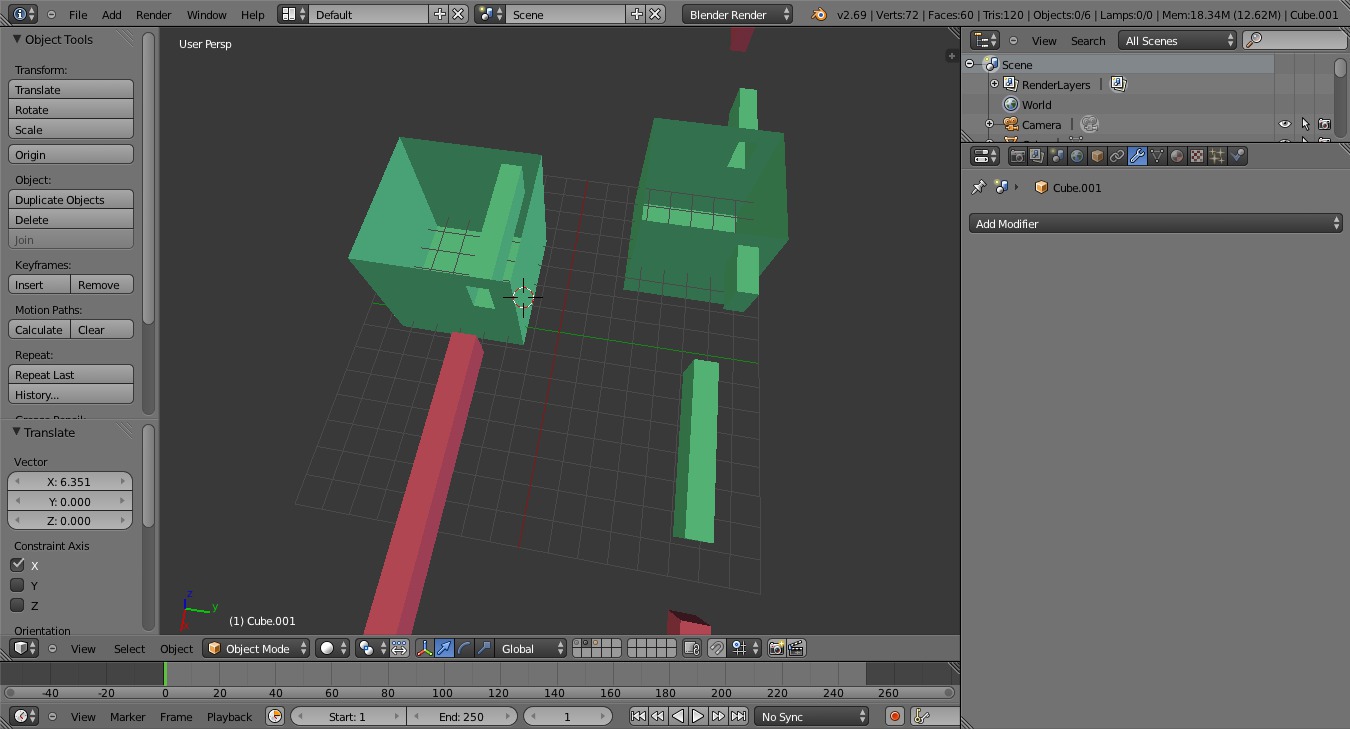The image size is (1350, 729).
Task: Enable the Z constraint axis checkbox
Action: pos(17,605)
